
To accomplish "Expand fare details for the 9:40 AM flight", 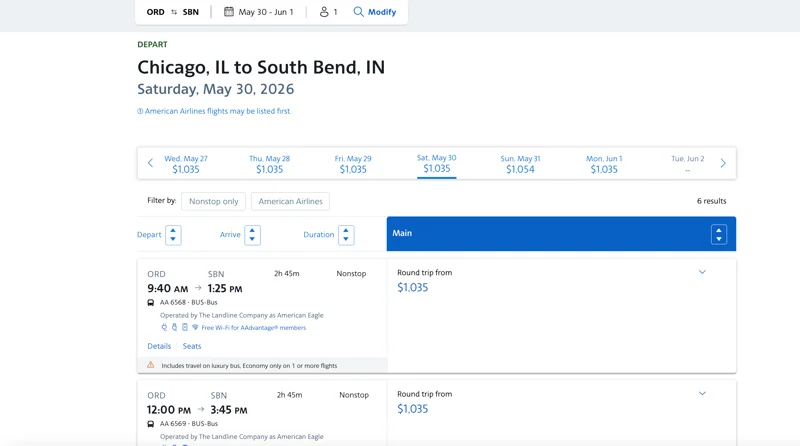I will 702,272.
